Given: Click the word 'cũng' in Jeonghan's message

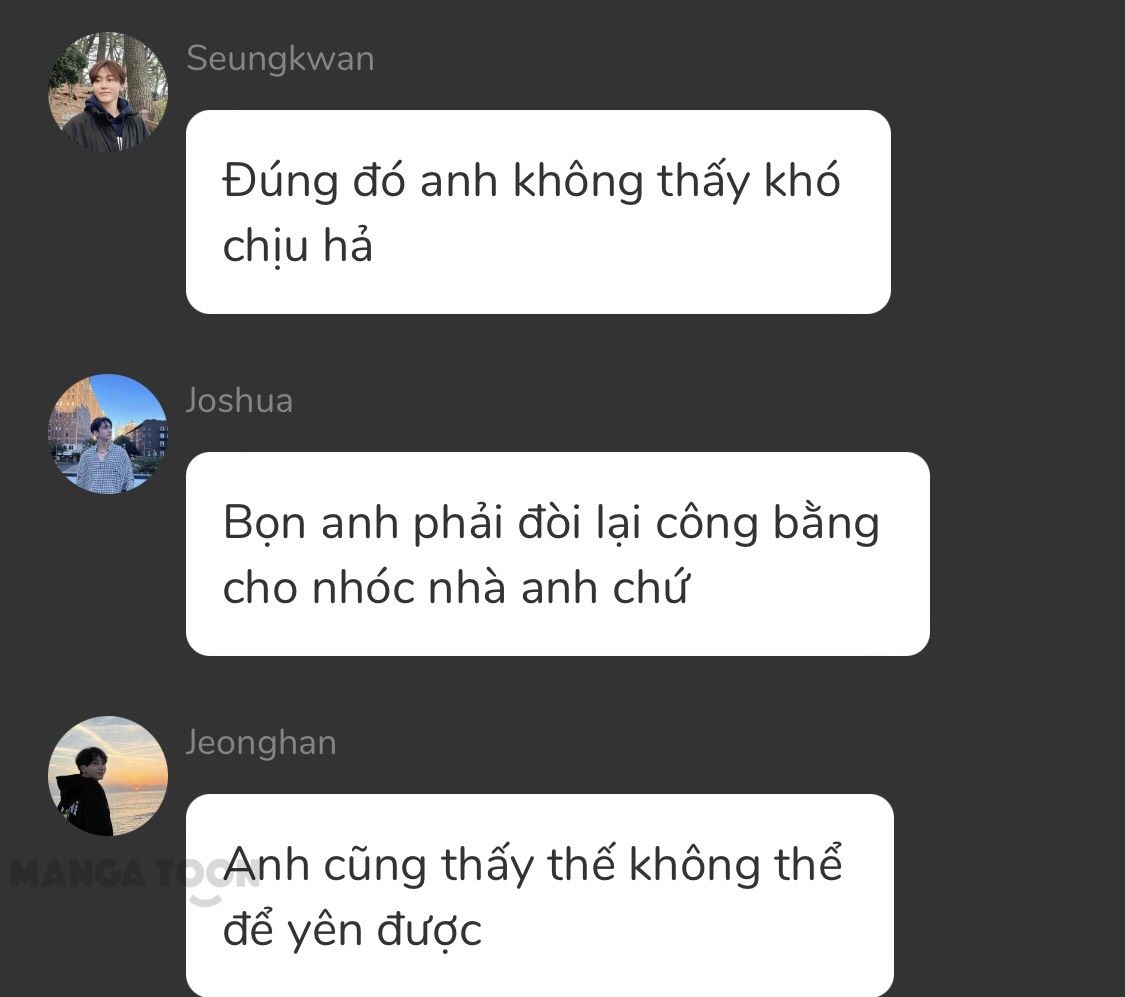Looking at the screenshot, I should [x=375, y=866].
